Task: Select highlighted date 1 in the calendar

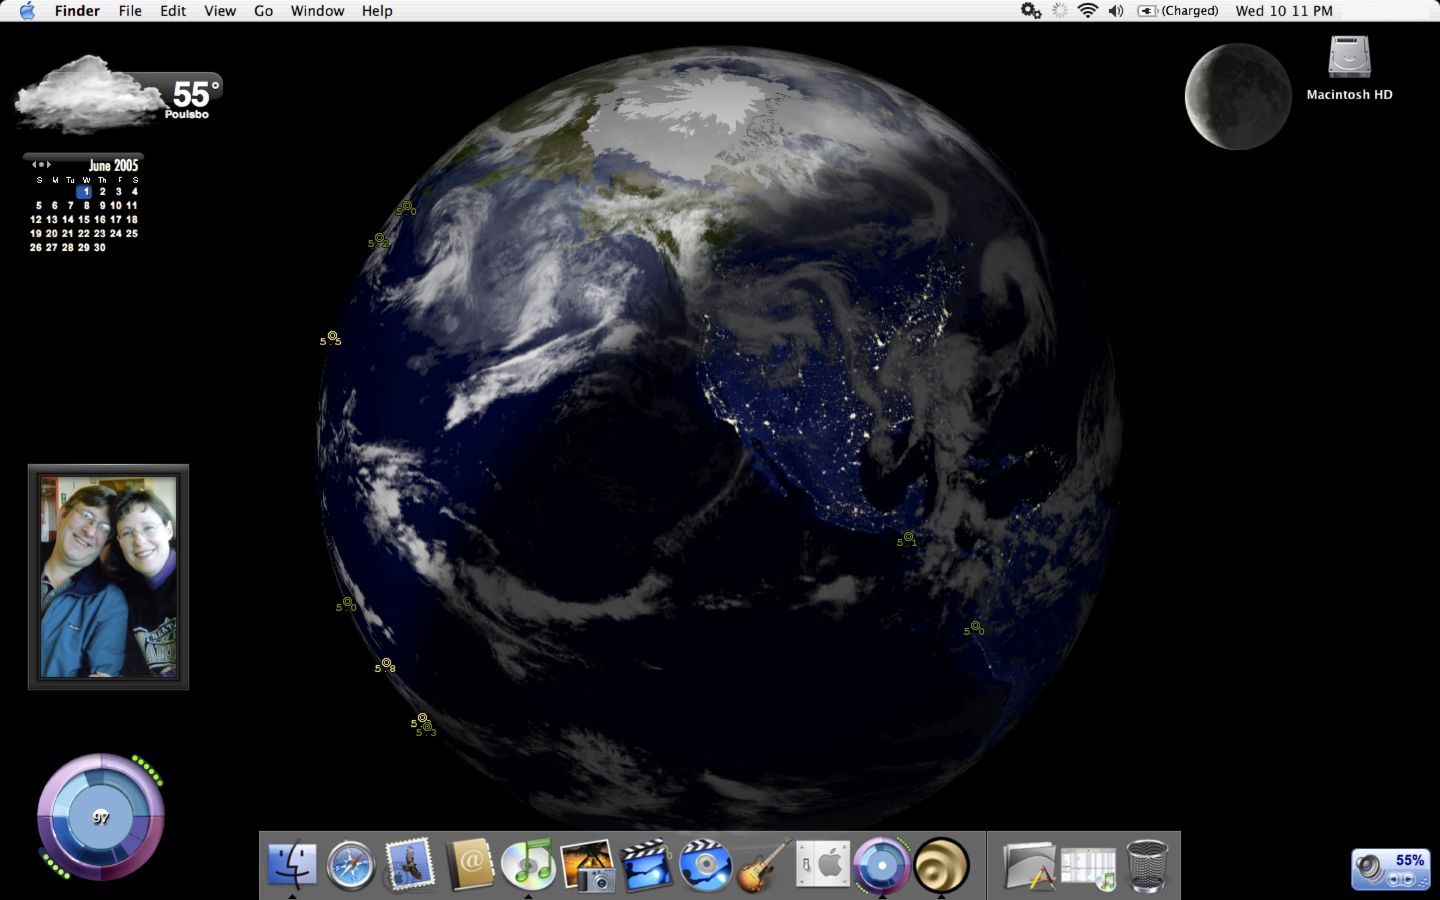Action: click(x=85, y=191)
